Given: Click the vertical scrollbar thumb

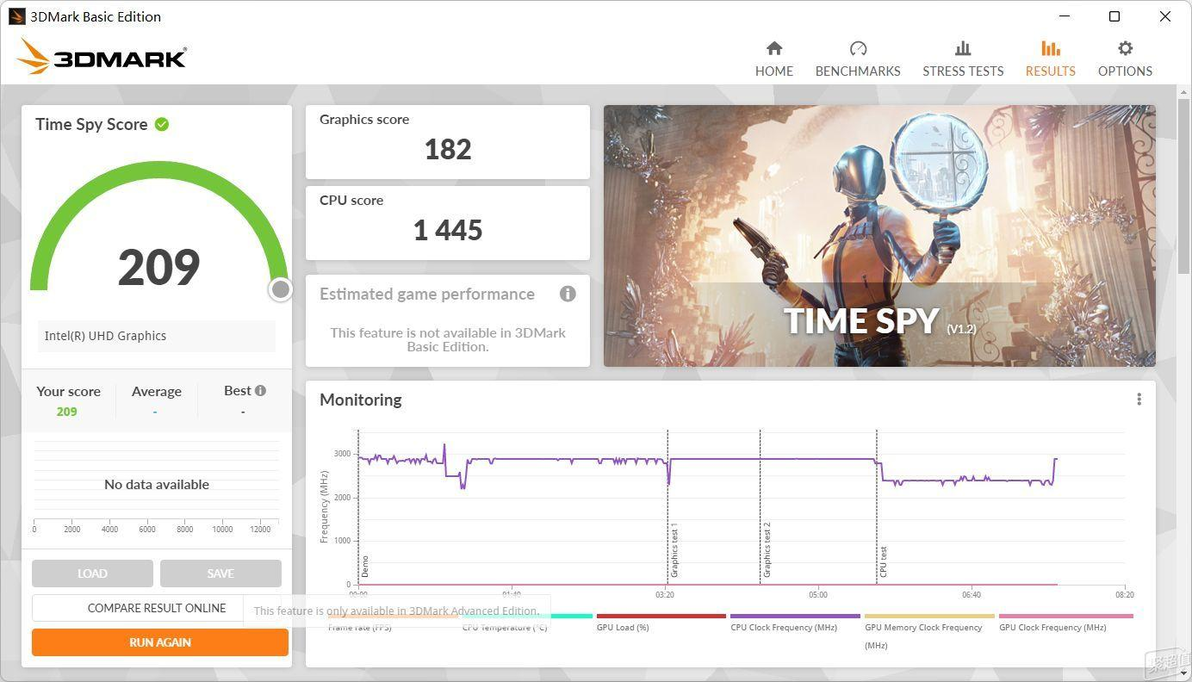Looking at the screenshot, I should pyautogui.click(x=1184, y=186).
